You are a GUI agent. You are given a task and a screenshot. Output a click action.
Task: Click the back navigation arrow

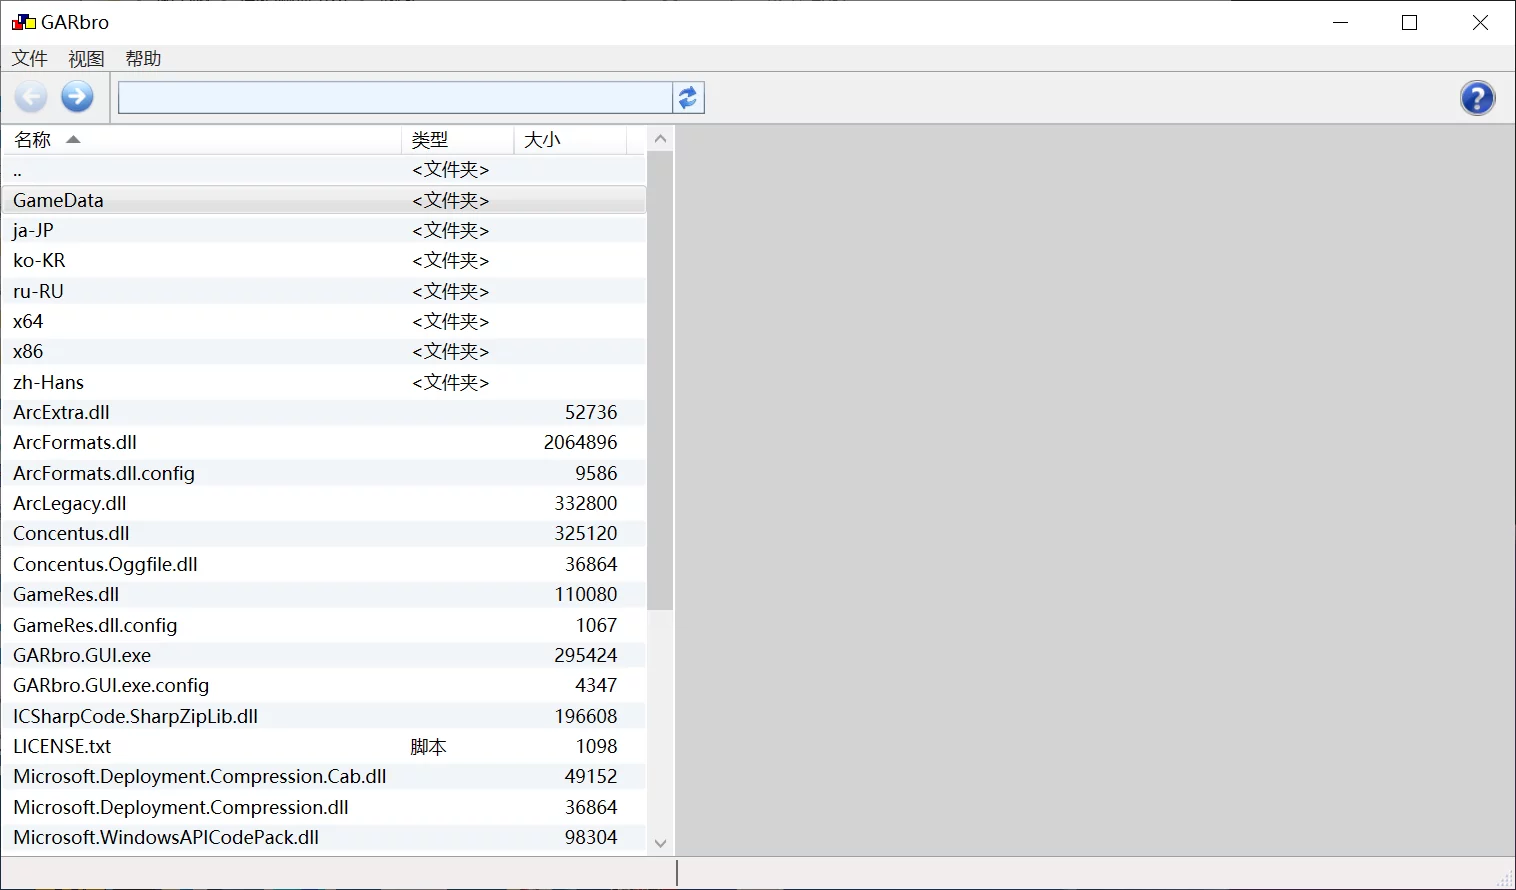pyautogui.click(x=31, y=97)
